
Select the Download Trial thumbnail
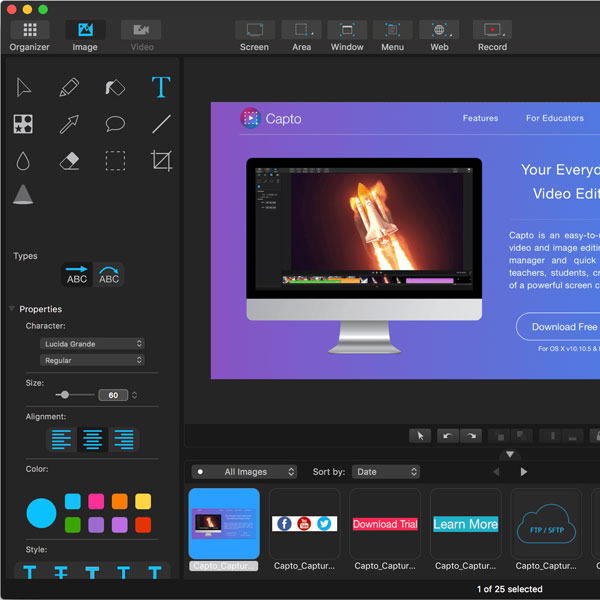click(x=385, y=524)
